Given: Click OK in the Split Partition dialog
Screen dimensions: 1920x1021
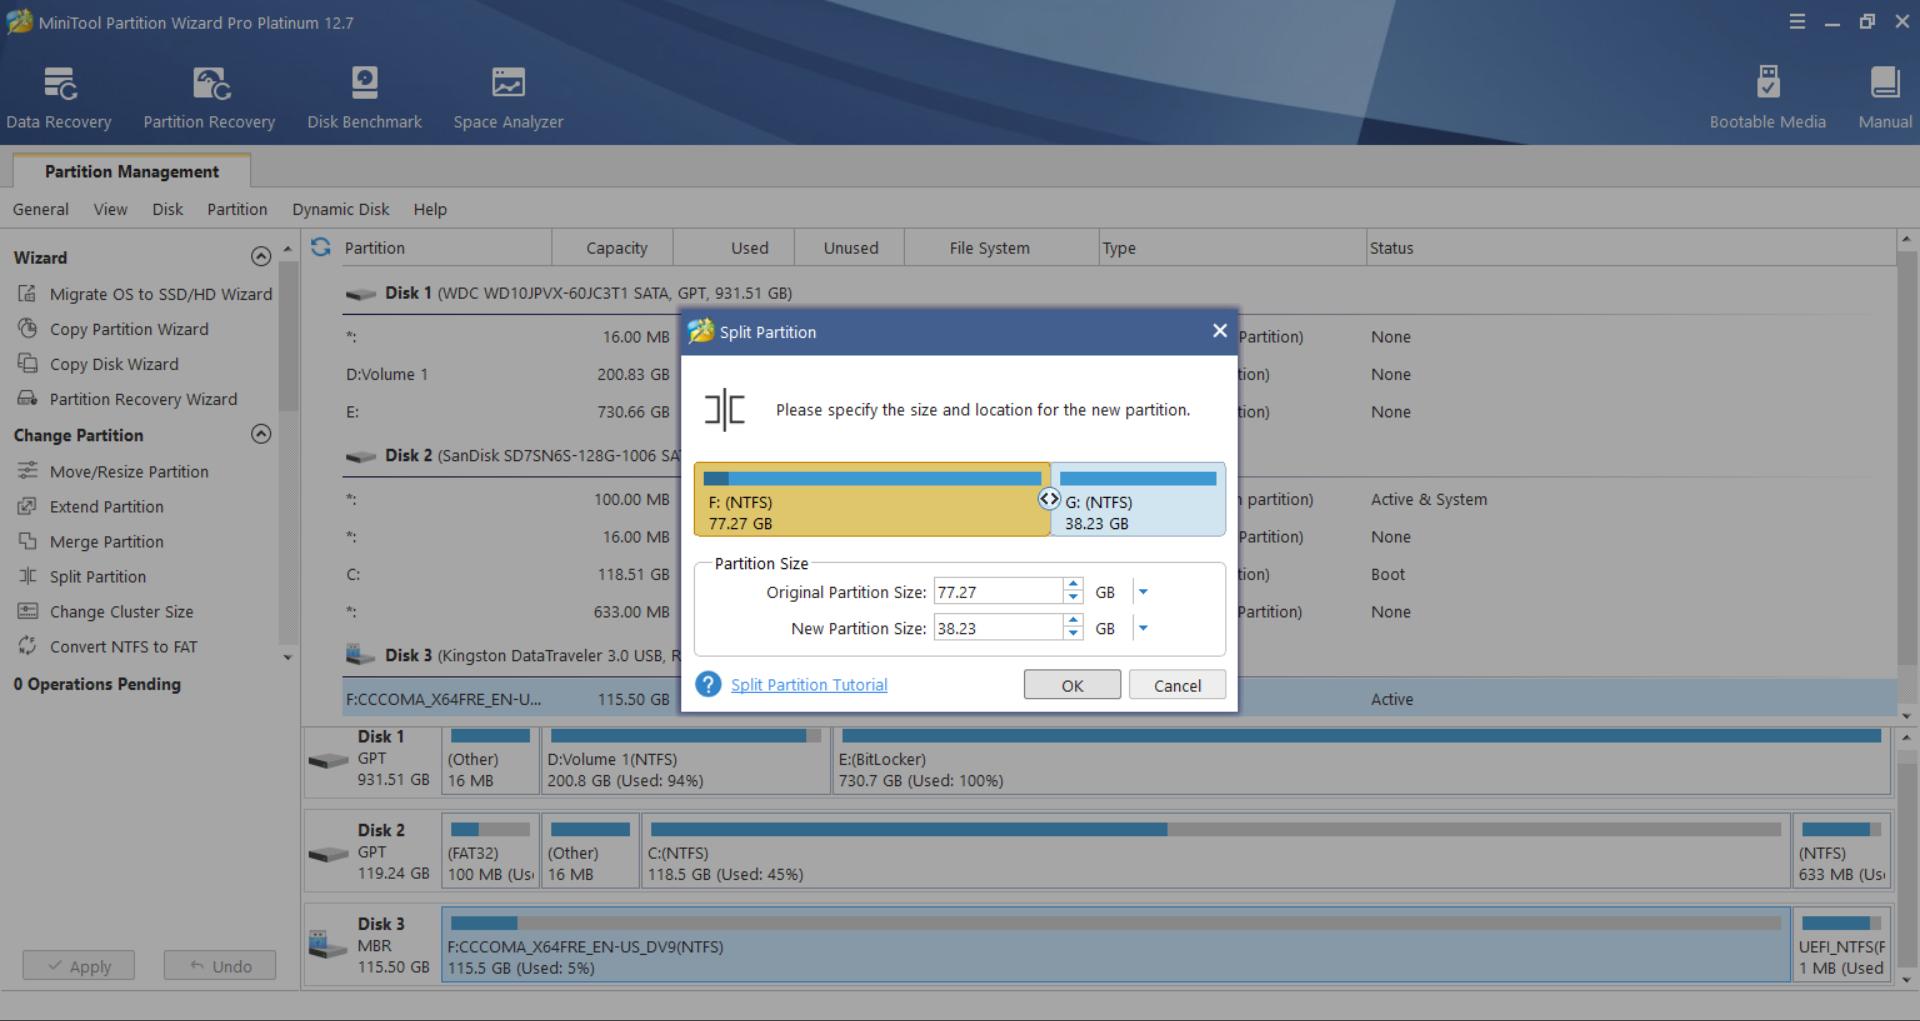Looking at the screenshot, I should (x=1072, y=685).
